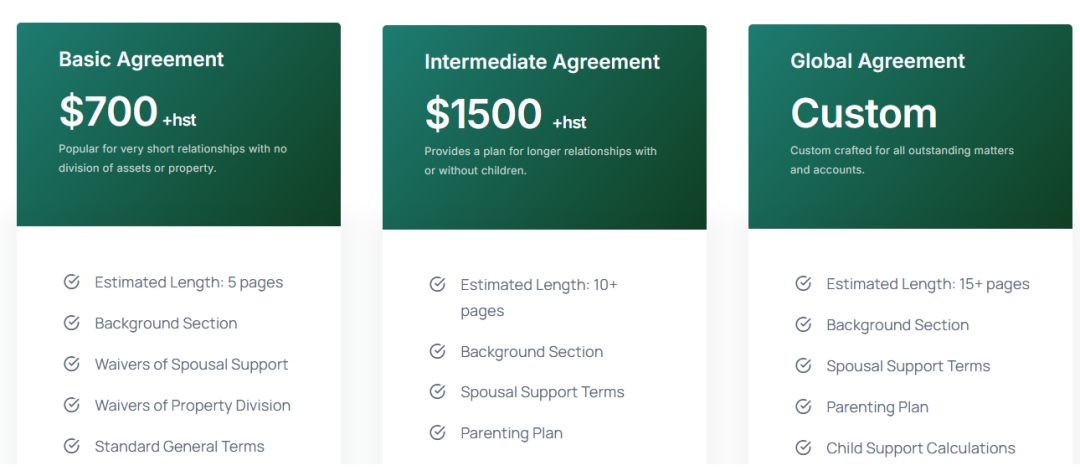Click checkmark icon next to Standard General Terms
Screen dimensions: 1080x476
coord(72,446)
